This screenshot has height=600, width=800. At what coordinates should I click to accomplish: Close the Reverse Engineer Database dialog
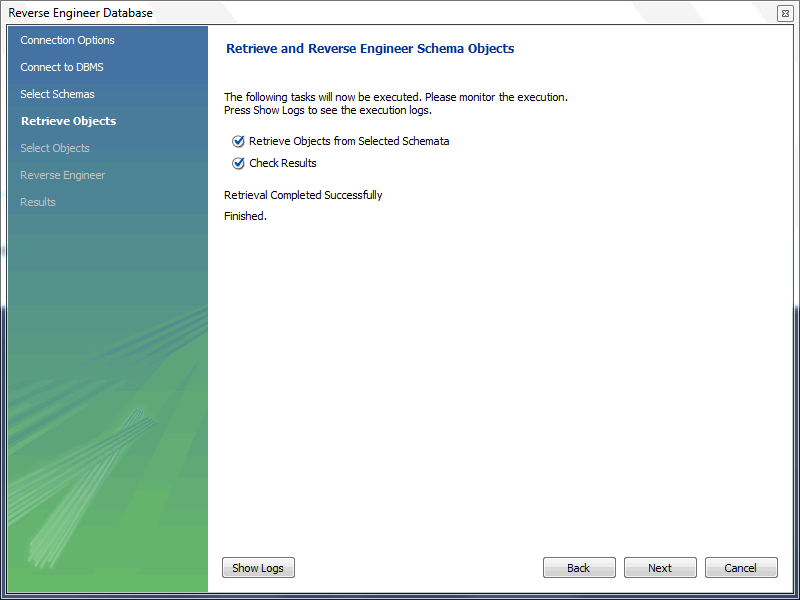coord(784,13)
